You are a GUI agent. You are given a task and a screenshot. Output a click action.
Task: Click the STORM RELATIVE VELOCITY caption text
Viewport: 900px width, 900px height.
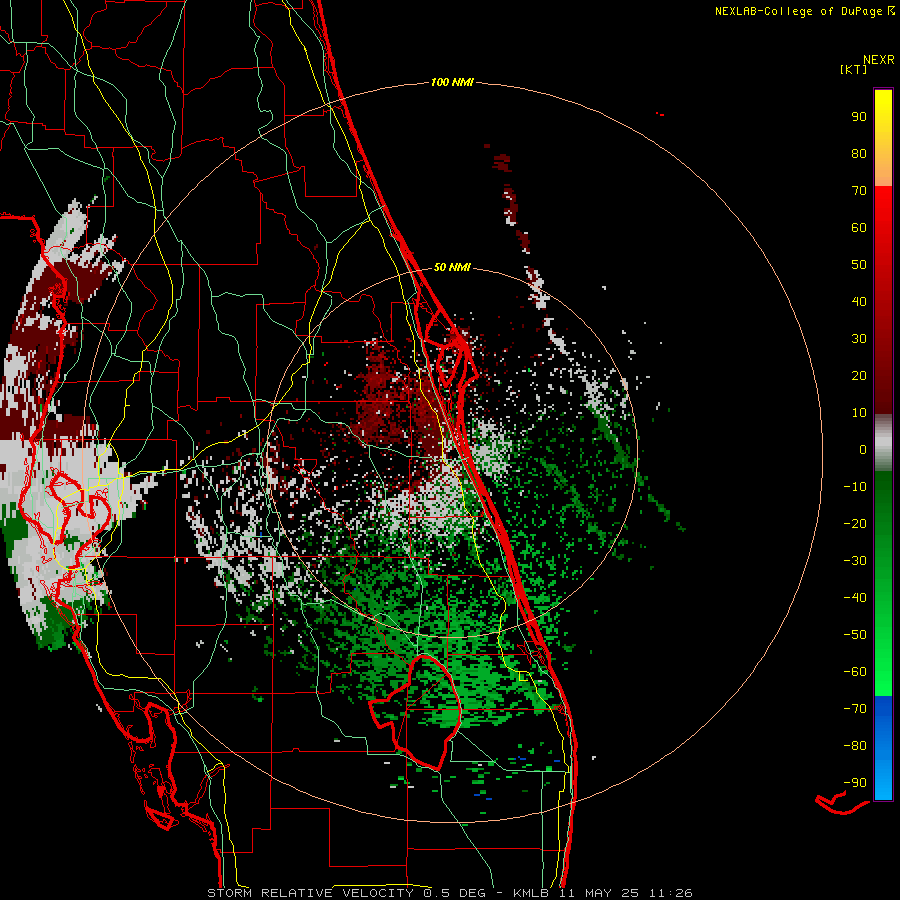click(x=310, y=893)
